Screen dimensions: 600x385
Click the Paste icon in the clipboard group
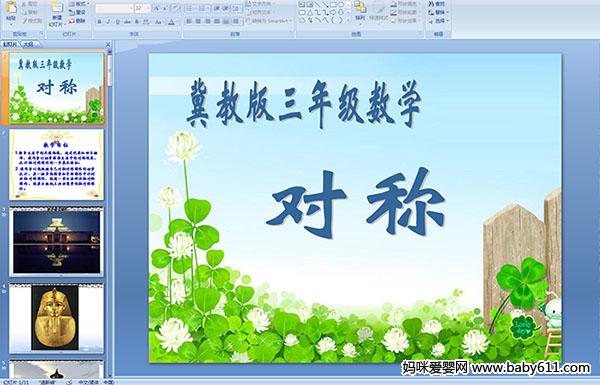(x=11, y=11)
